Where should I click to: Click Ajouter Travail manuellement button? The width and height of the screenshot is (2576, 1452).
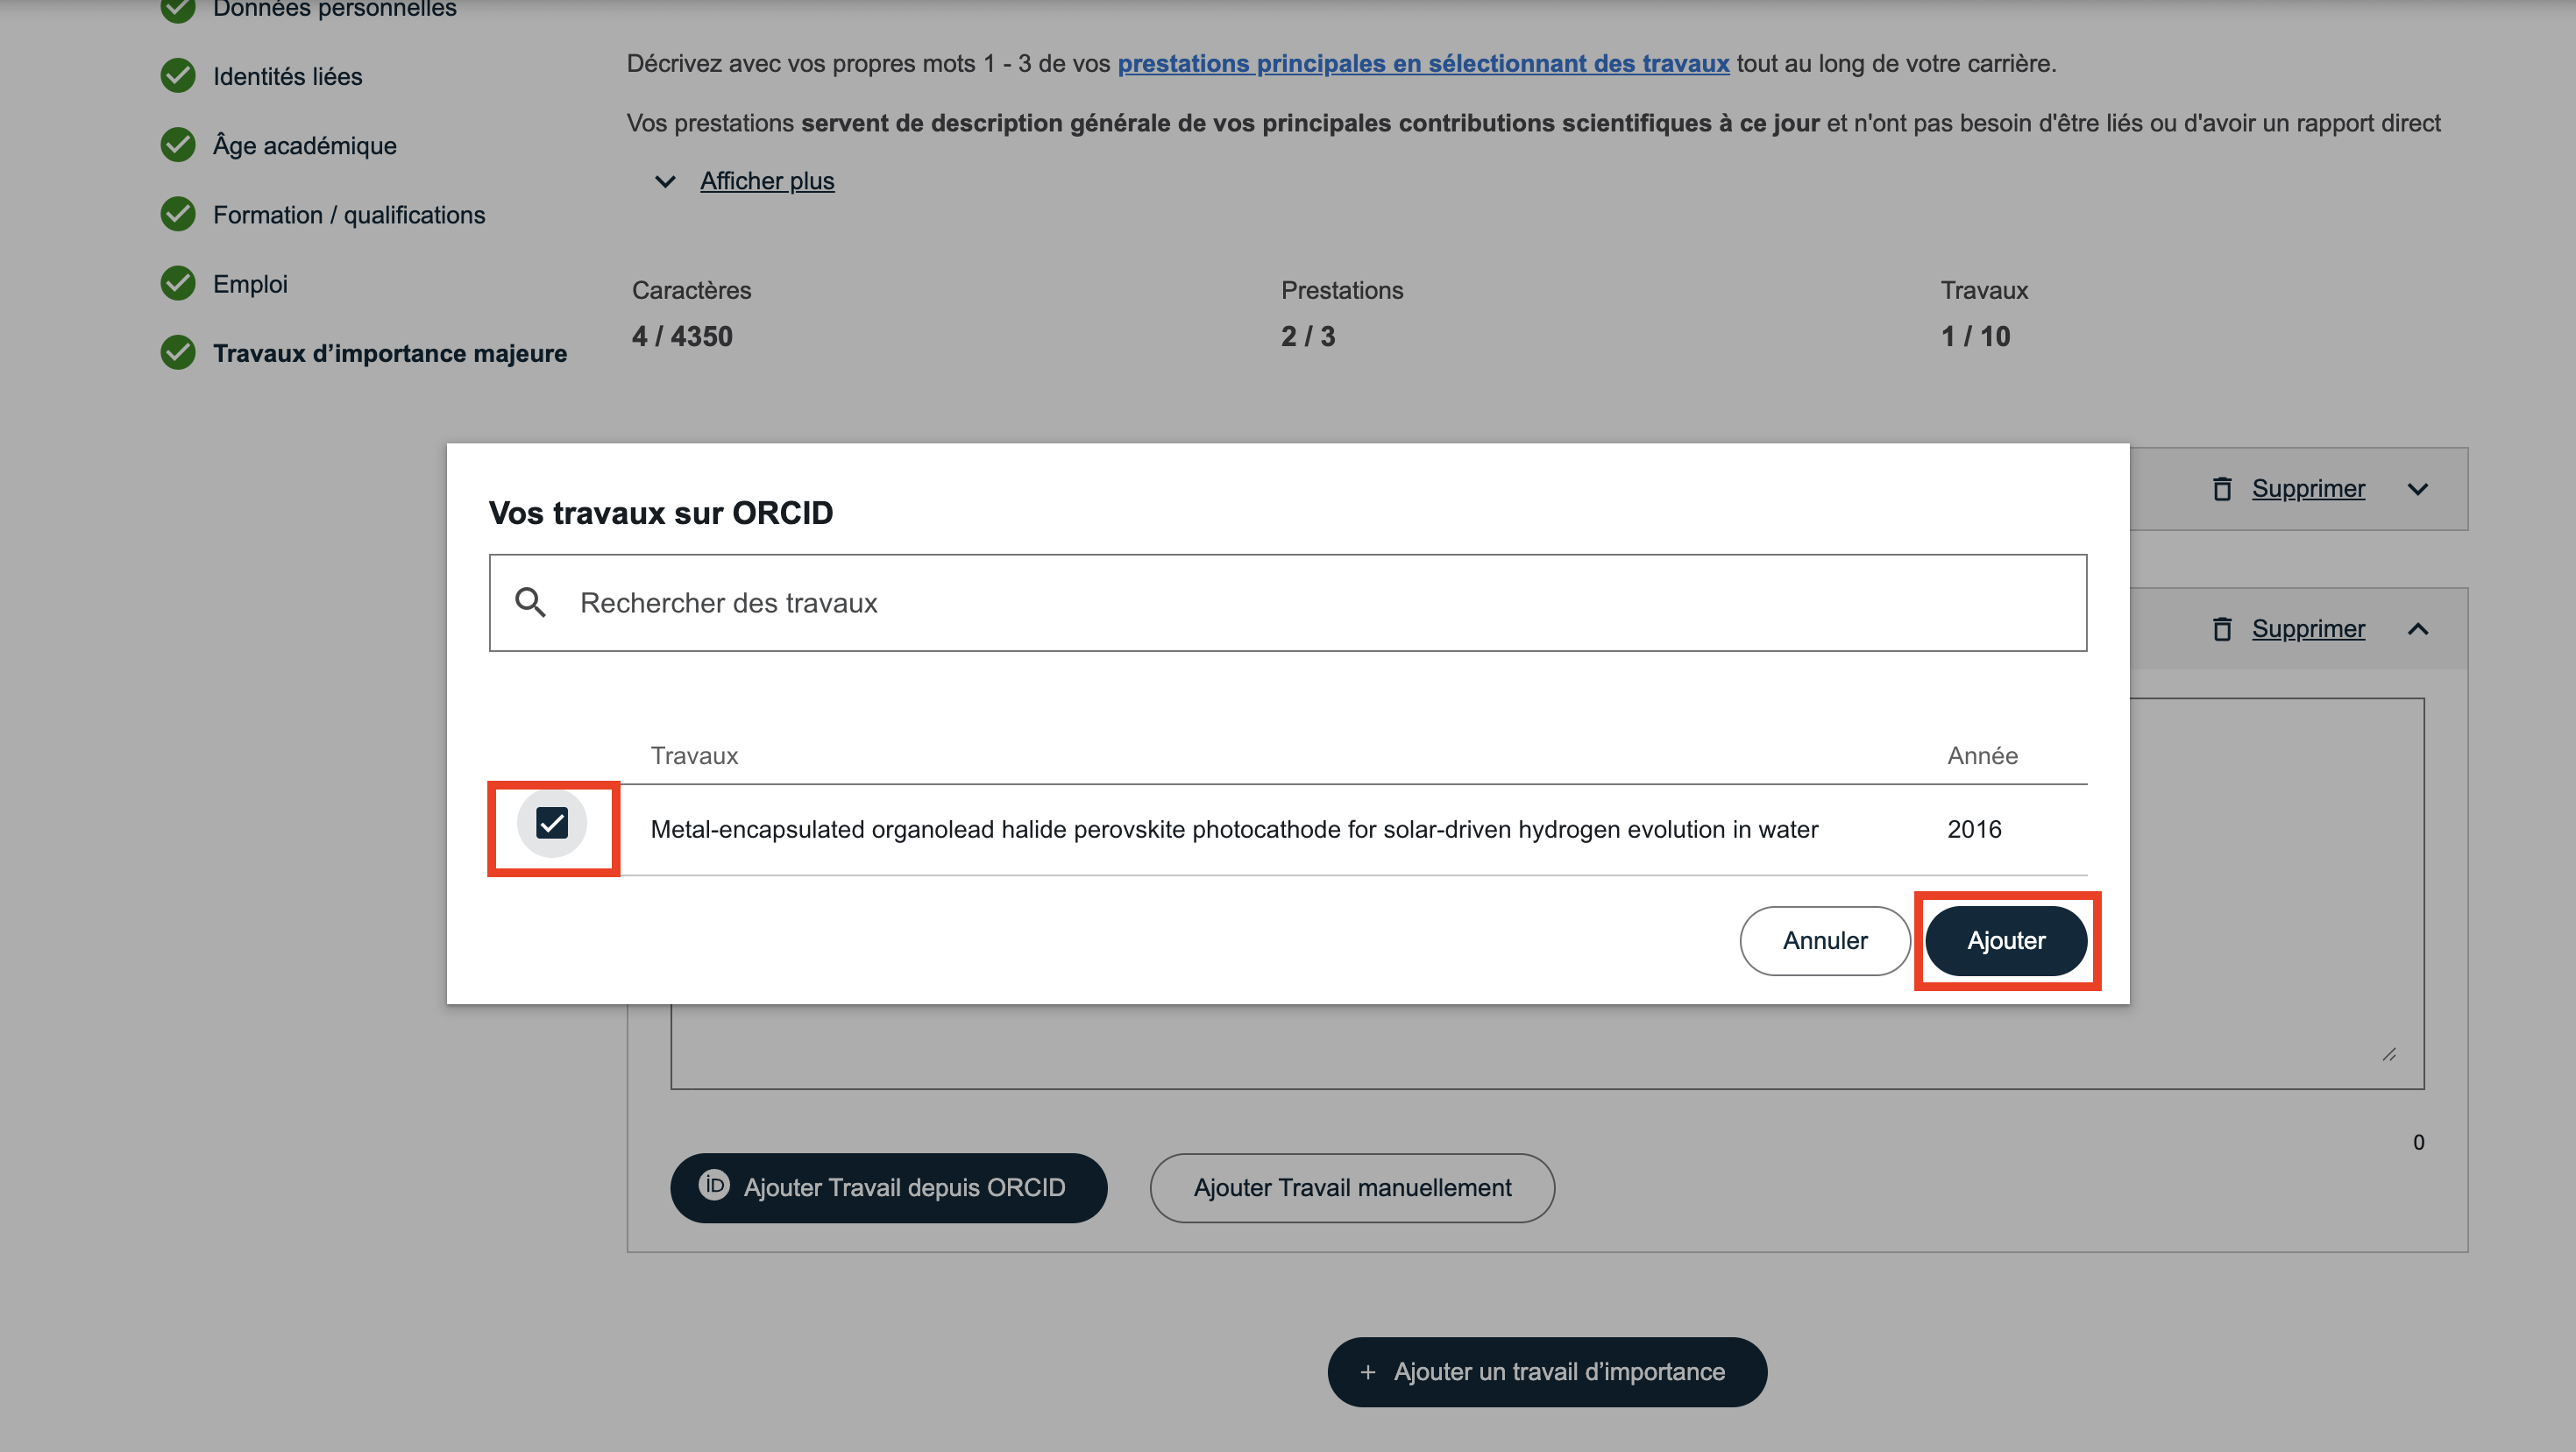click(1351, 1188)
